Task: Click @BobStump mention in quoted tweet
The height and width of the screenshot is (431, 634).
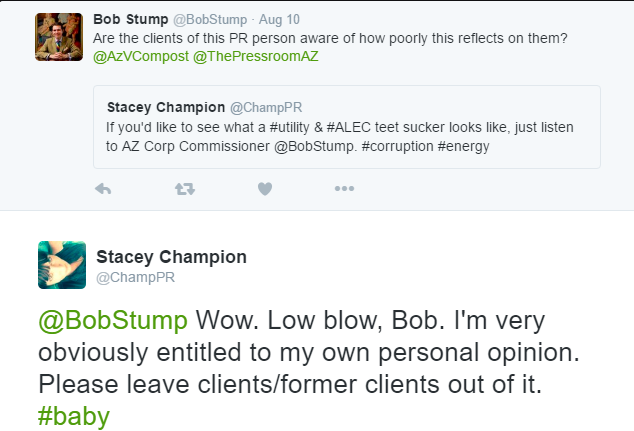Action: (288, 147)
